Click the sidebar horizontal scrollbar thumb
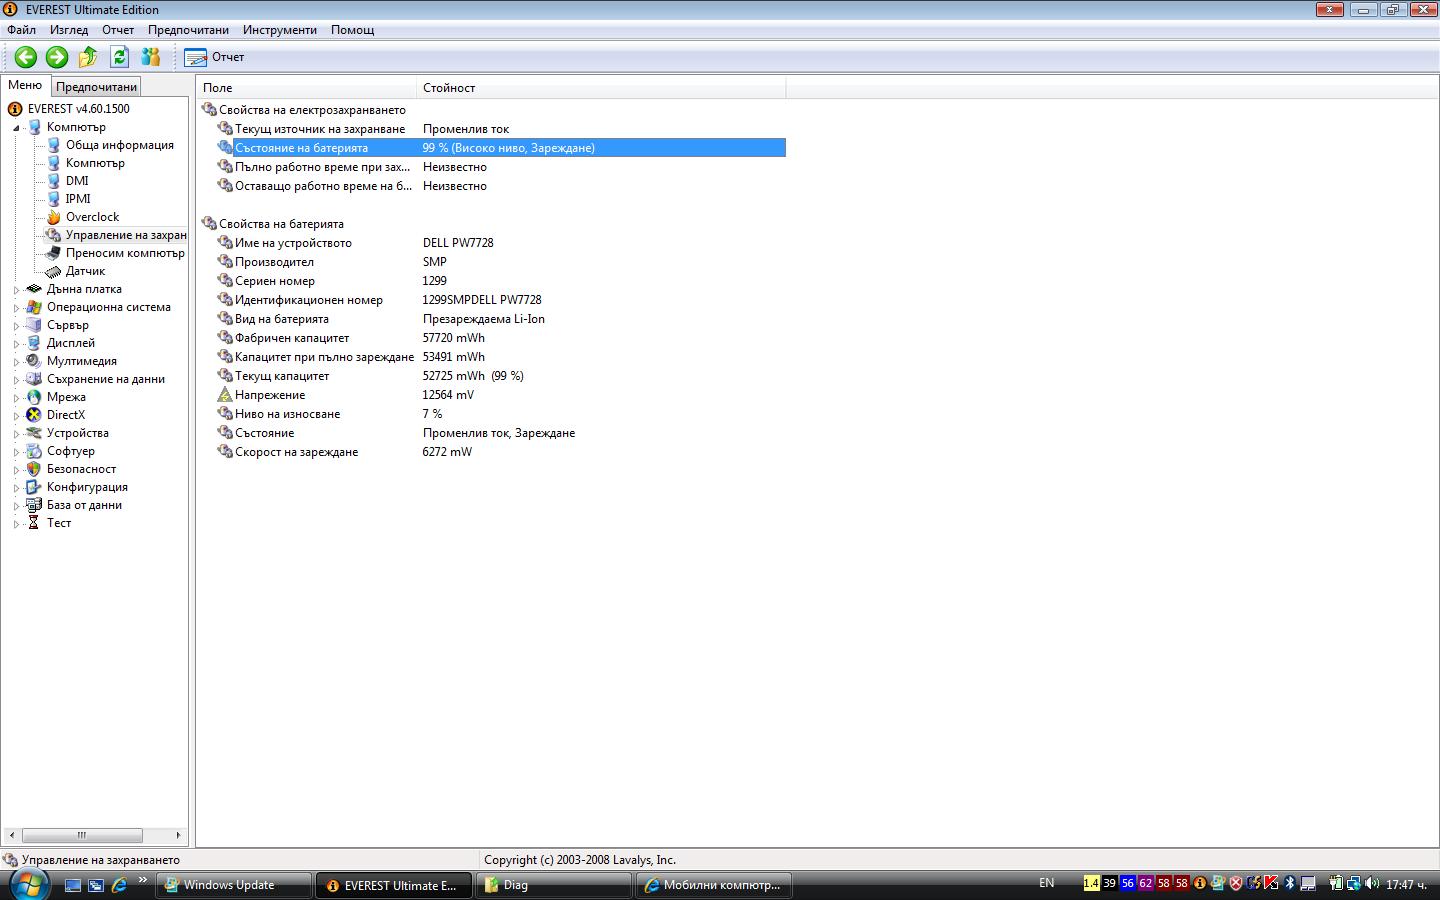 tap(82, 835)
